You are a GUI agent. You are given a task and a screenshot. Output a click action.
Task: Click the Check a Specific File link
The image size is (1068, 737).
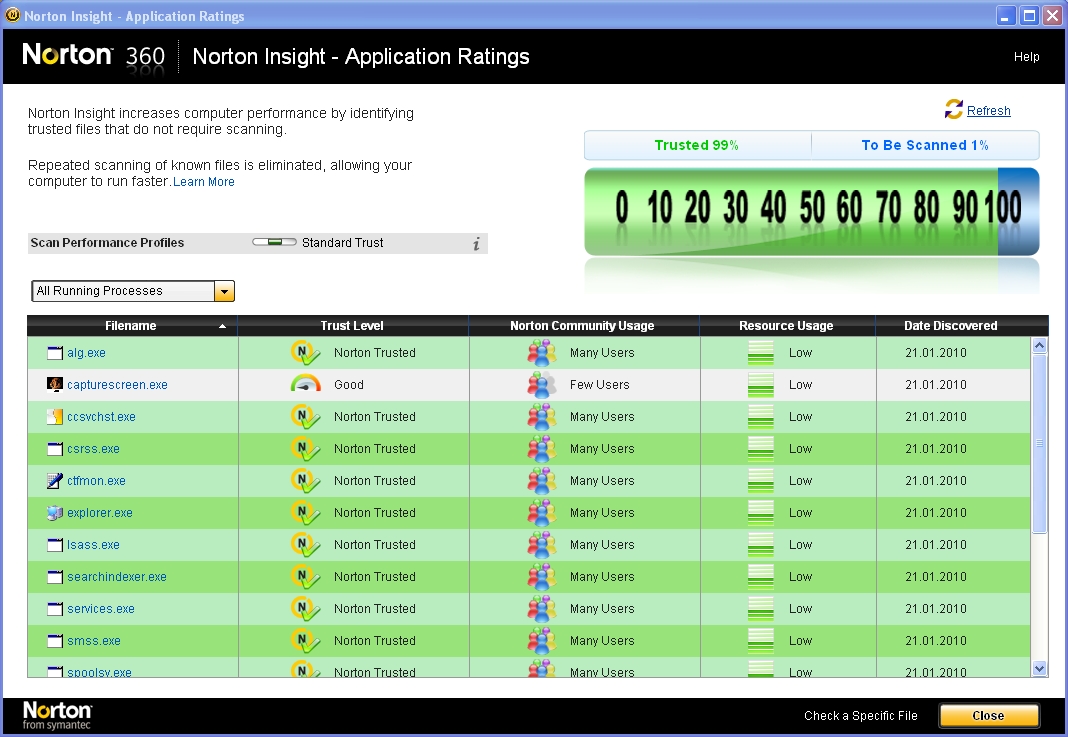[860, 716]
